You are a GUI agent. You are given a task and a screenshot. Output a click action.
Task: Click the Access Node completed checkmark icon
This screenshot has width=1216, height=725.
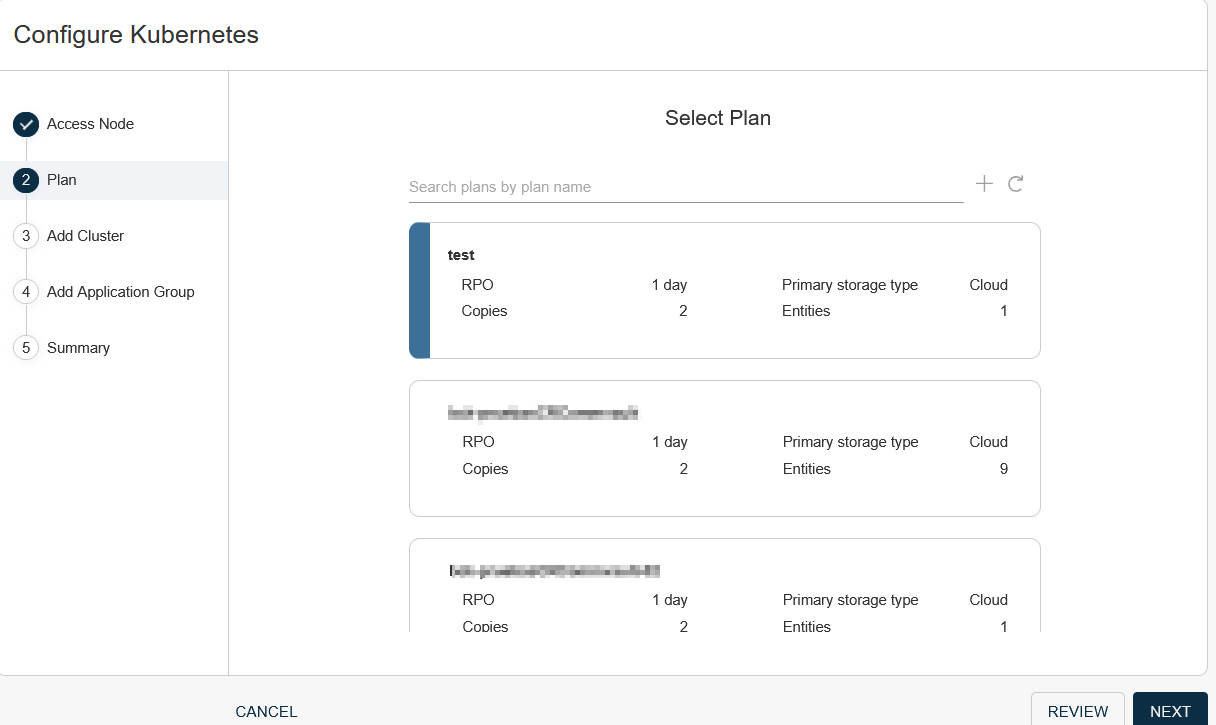coord(26,125)
